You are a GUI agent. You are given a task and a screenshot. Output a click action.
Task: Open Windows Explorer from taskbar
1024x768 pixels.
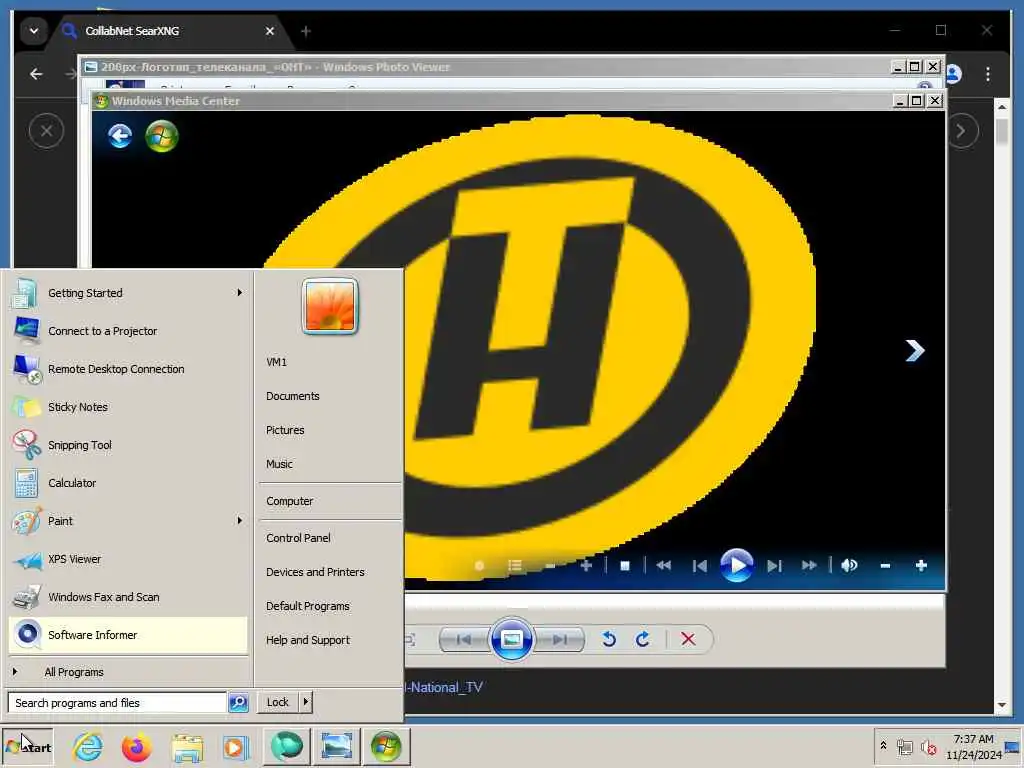pos(187,747)
